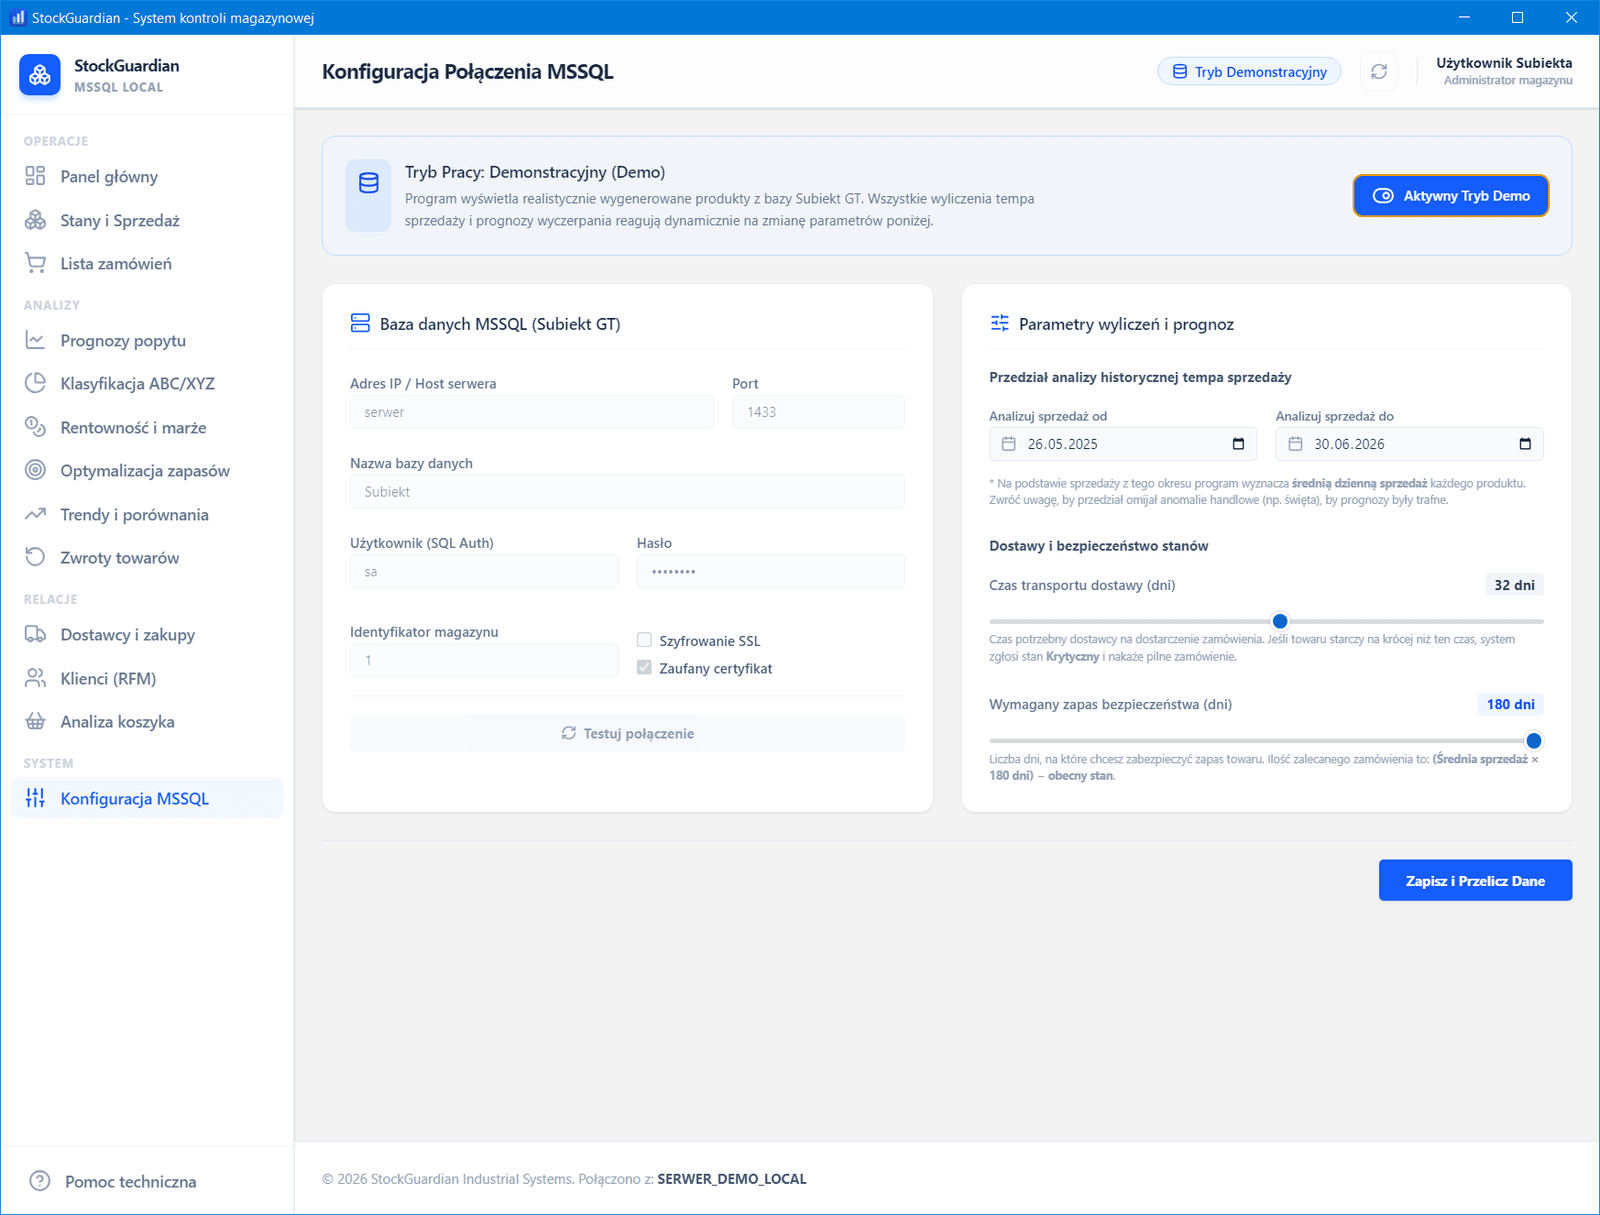Click Użytkownik Subiekta profile area
The width and height of the screenshot is (1600, 1215).
(1504, 71)
